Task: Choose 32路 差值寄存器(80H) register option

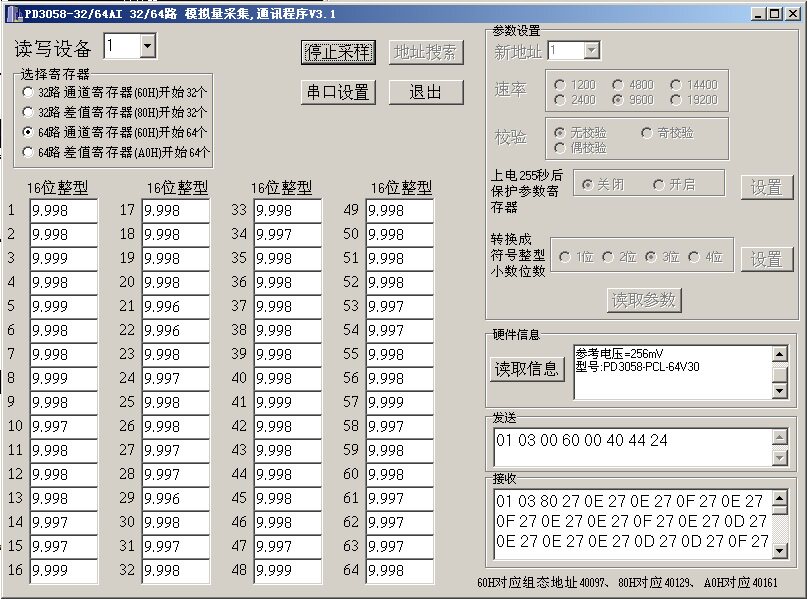Action: (28, 112)
